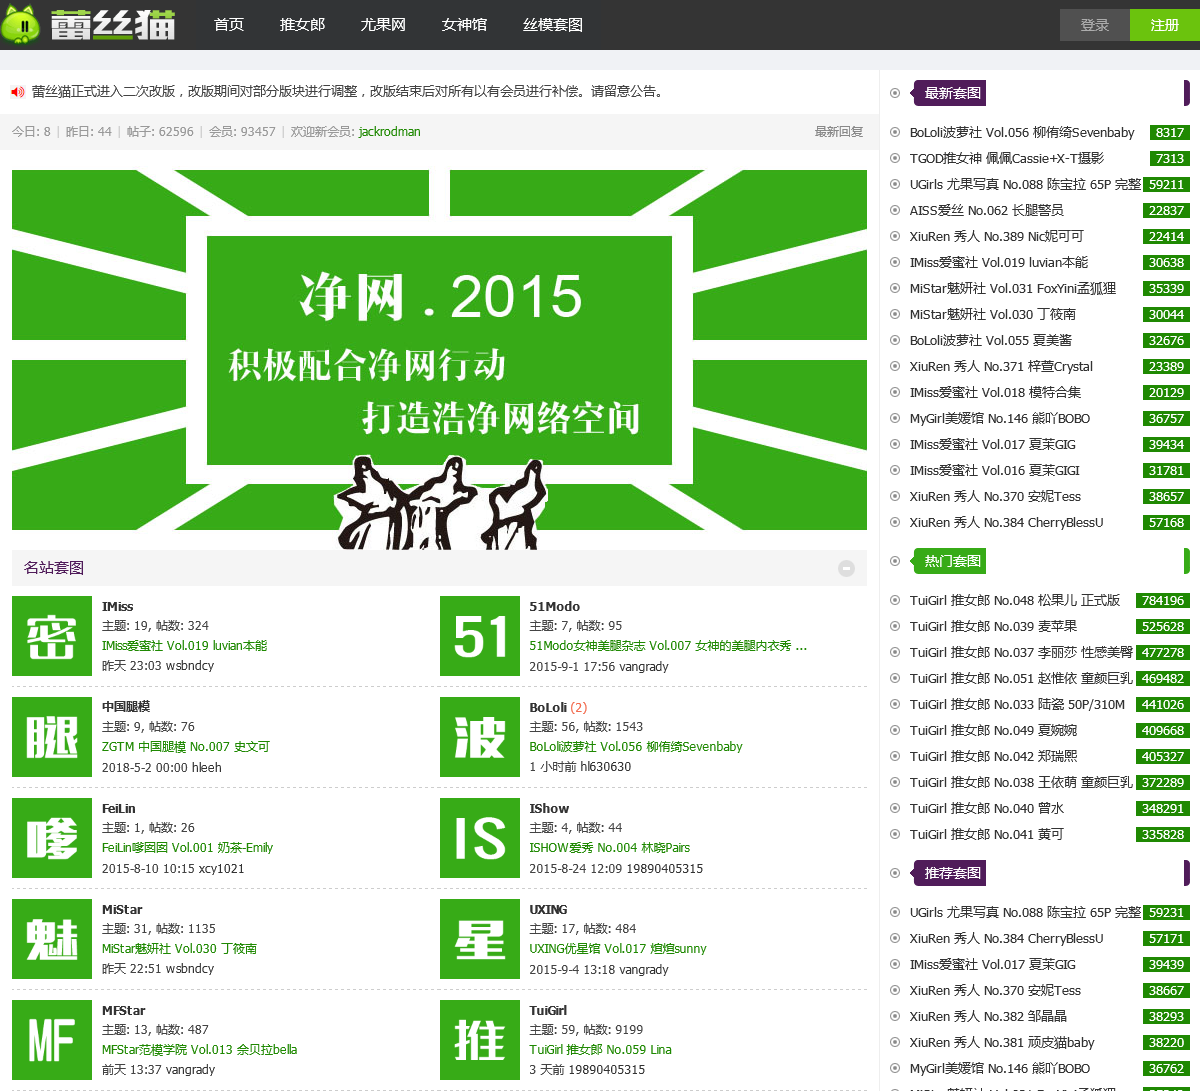Open 女神馆 navigation item
This screenshot has height=1091, width=1200.
click(x=464, y=25)
